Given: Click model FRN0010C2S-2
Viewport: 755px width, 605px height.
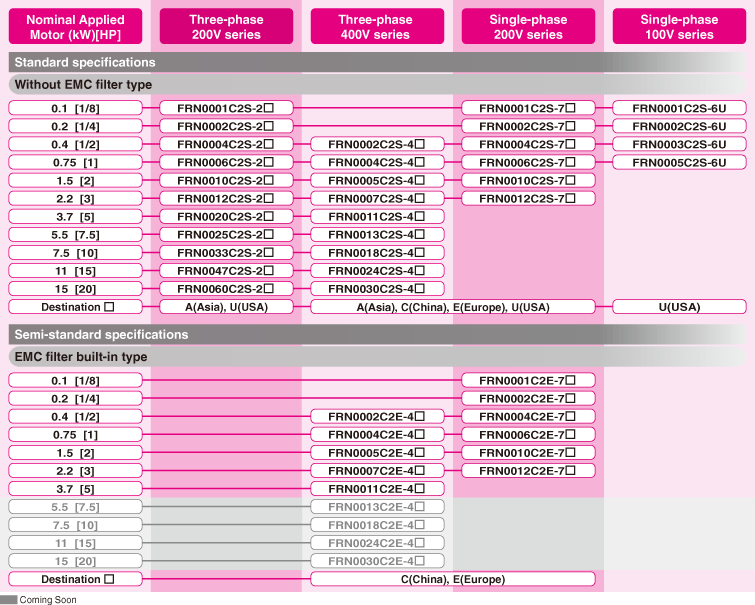Looking at the screenshot, I should [x=226, y=180].
